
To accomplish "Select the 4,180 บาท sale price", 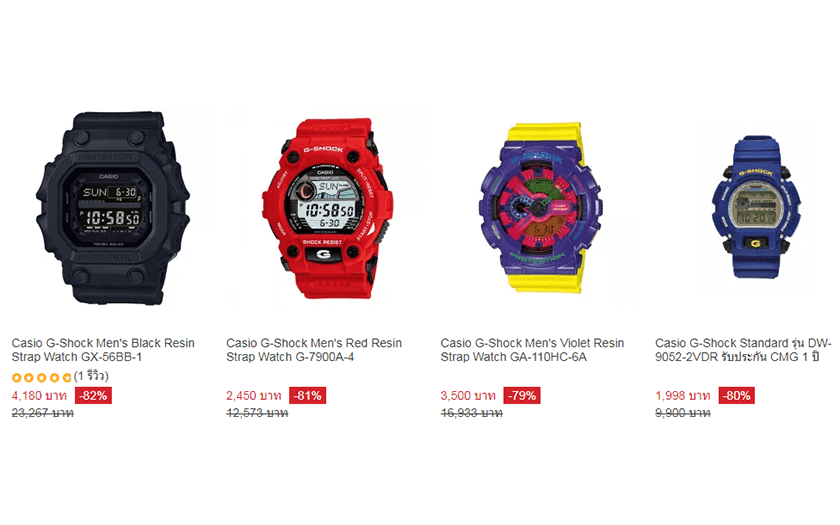I will 39,396.
